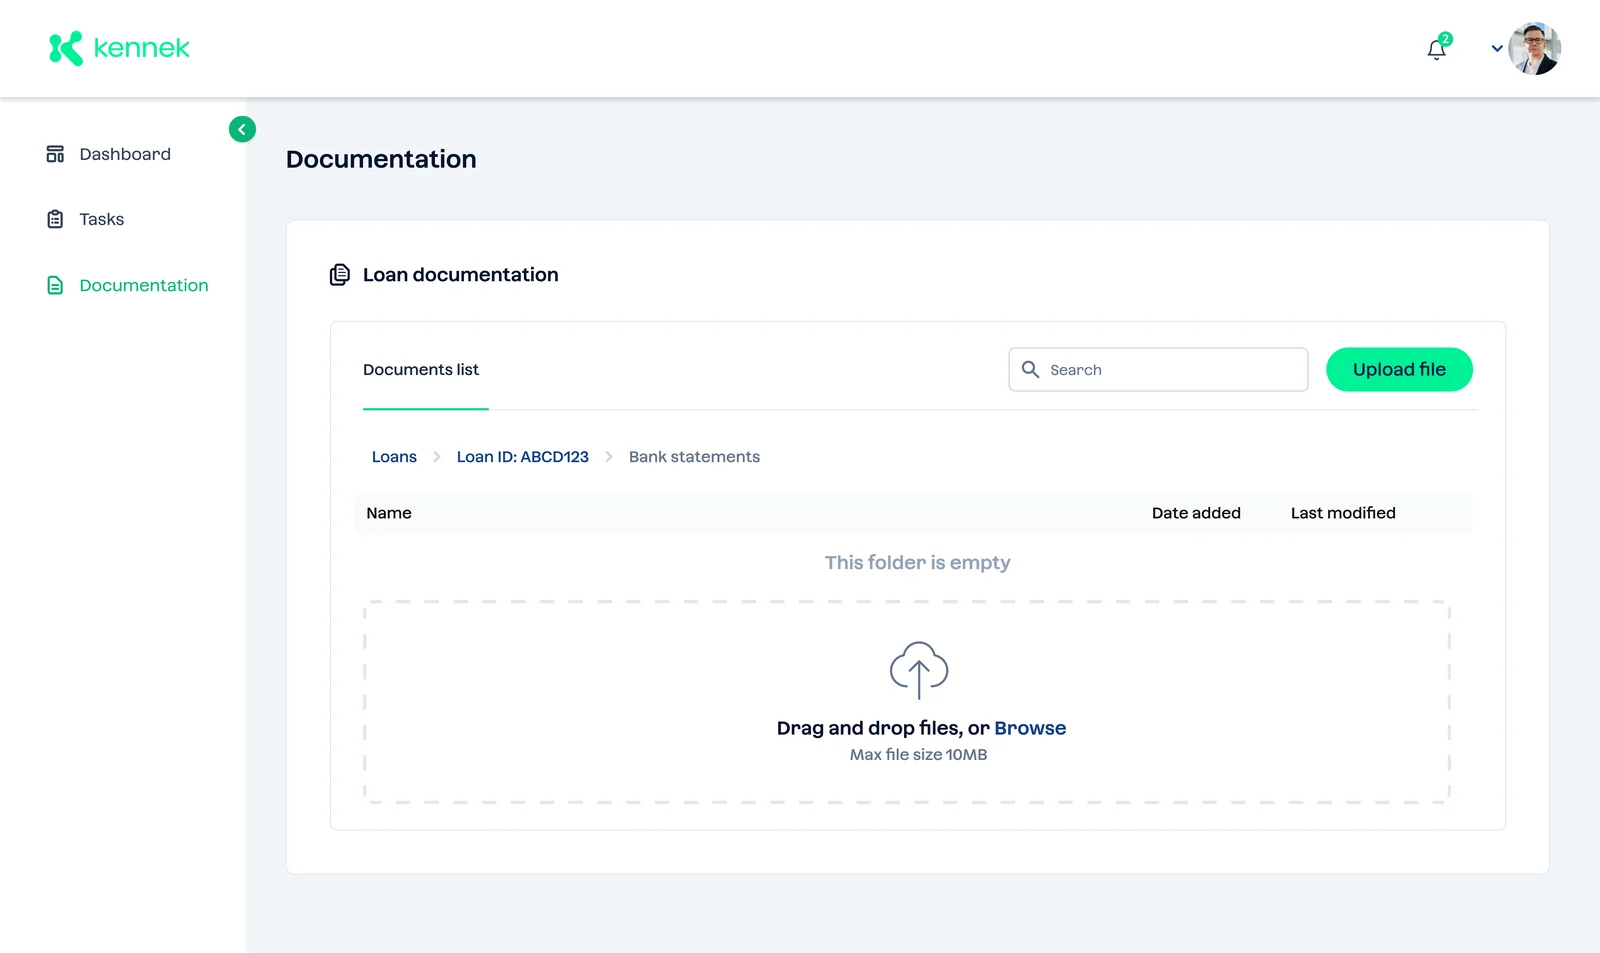Open the notifications bell

[x=1437, y=49]
